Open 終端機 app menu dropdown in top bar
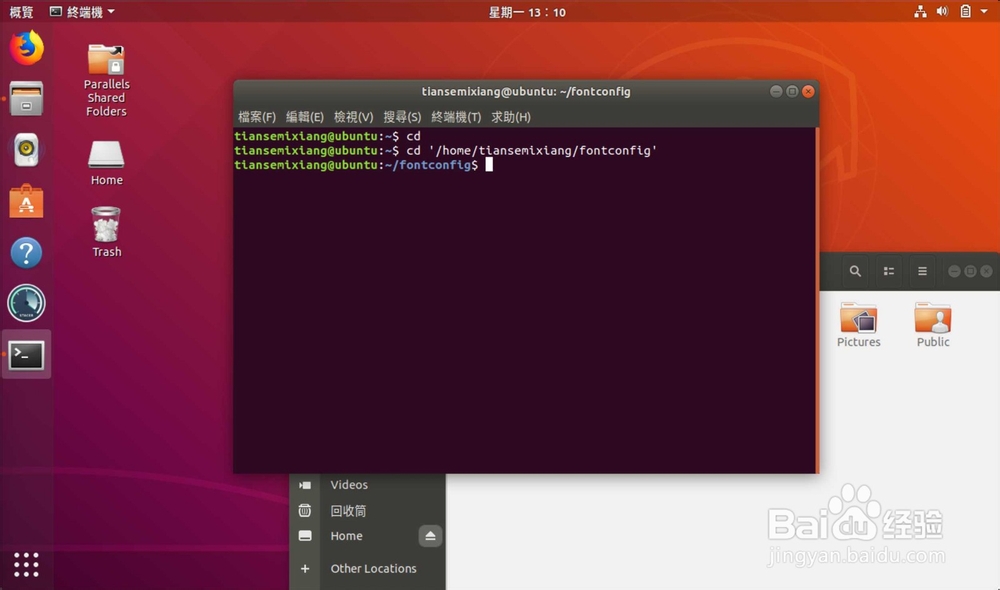Viewport: 1000px width, 590px height. point(83,12)
